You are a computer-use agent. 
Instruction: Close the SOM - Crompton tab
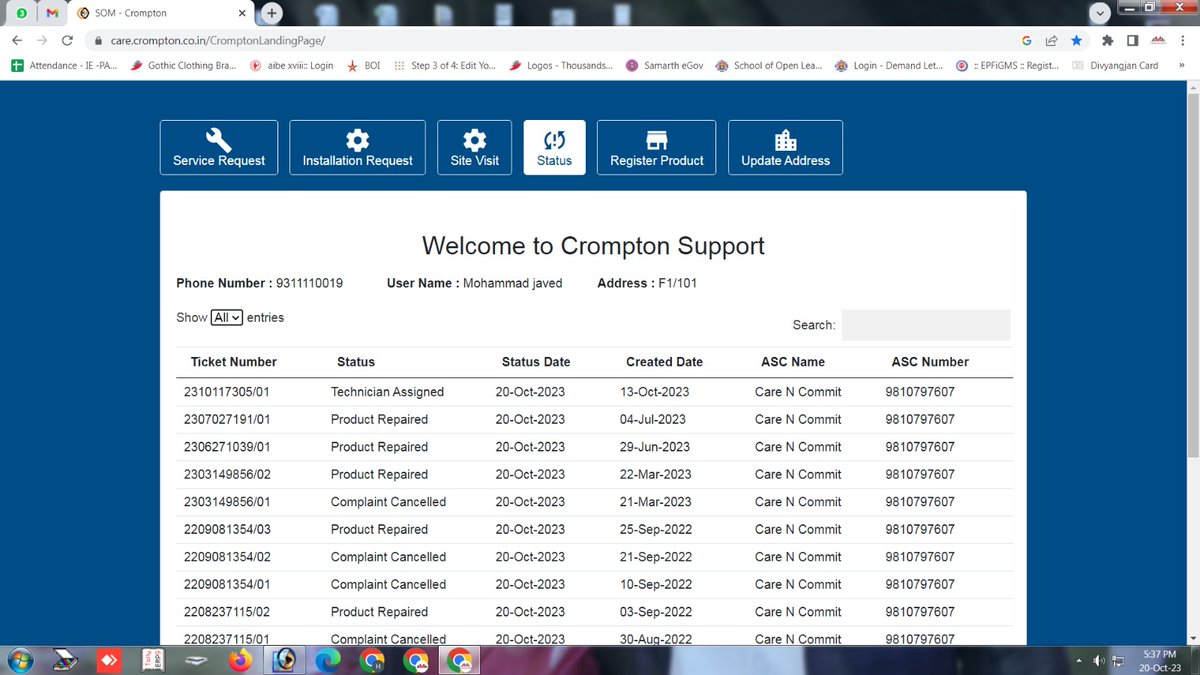pos(241,14)
